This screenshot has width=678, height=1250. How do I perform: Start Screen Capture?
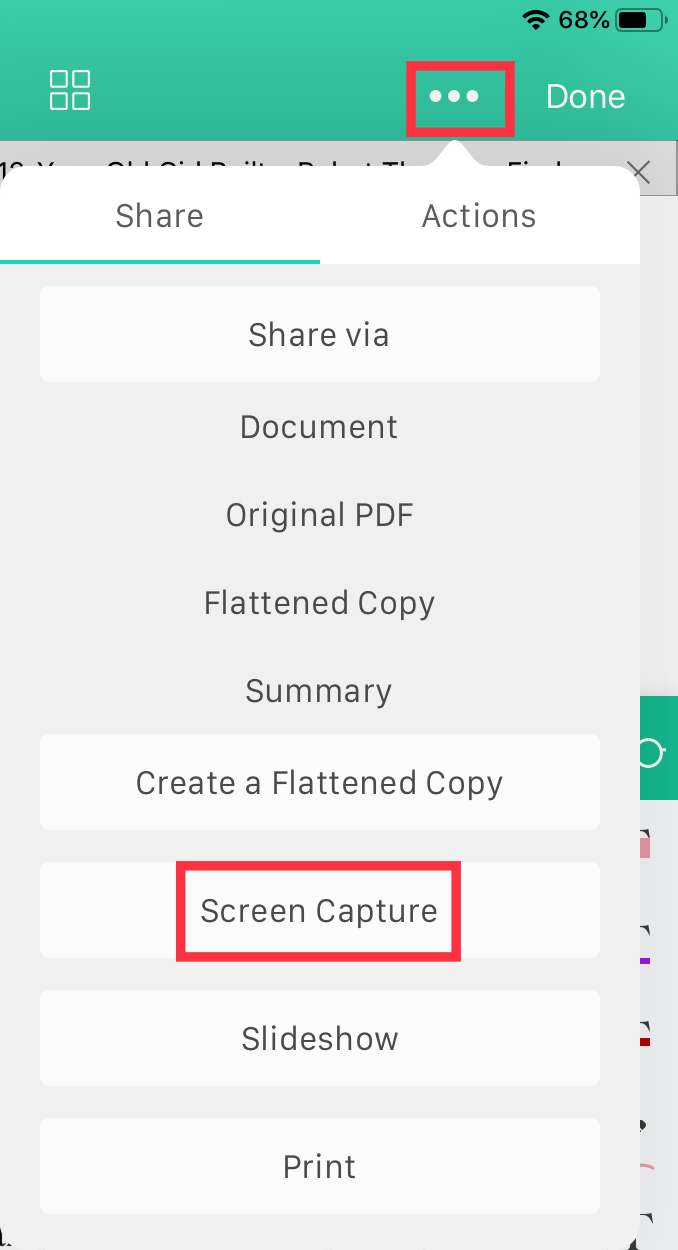pos(320,910)
